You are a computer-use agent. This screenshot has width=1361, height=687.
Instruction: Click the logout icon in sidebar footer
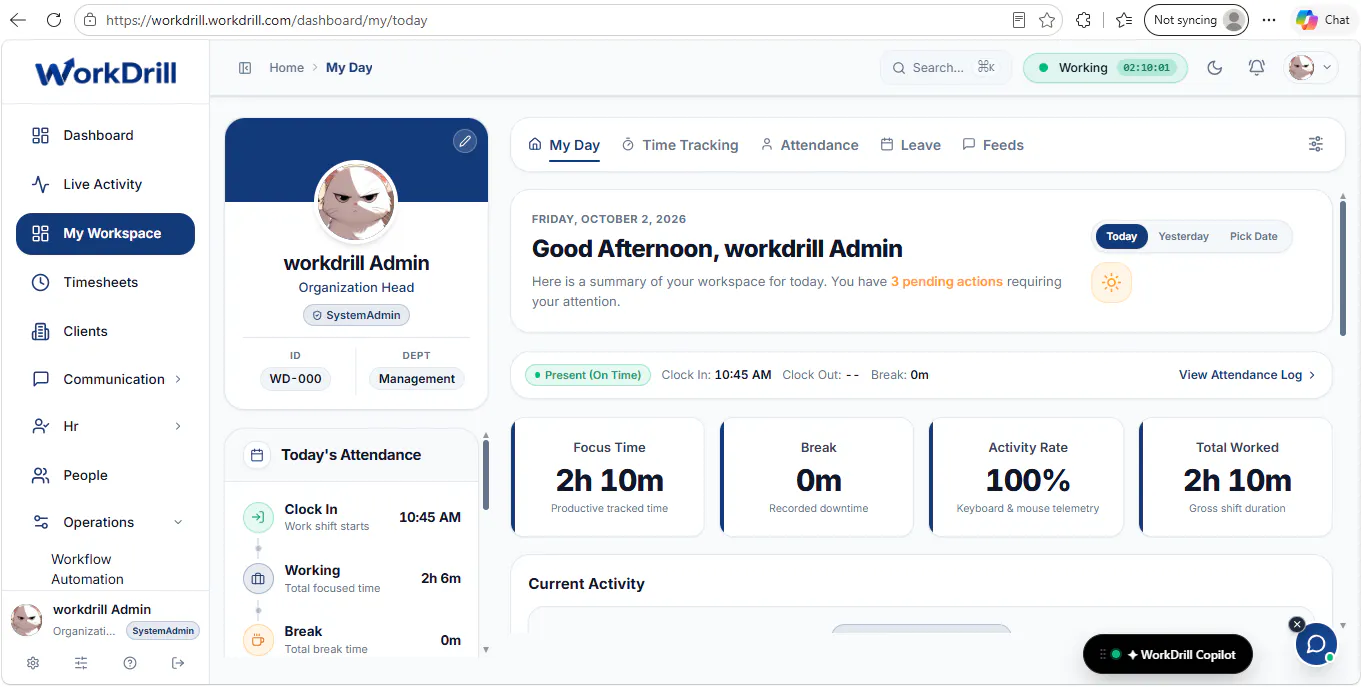[178, 663]
